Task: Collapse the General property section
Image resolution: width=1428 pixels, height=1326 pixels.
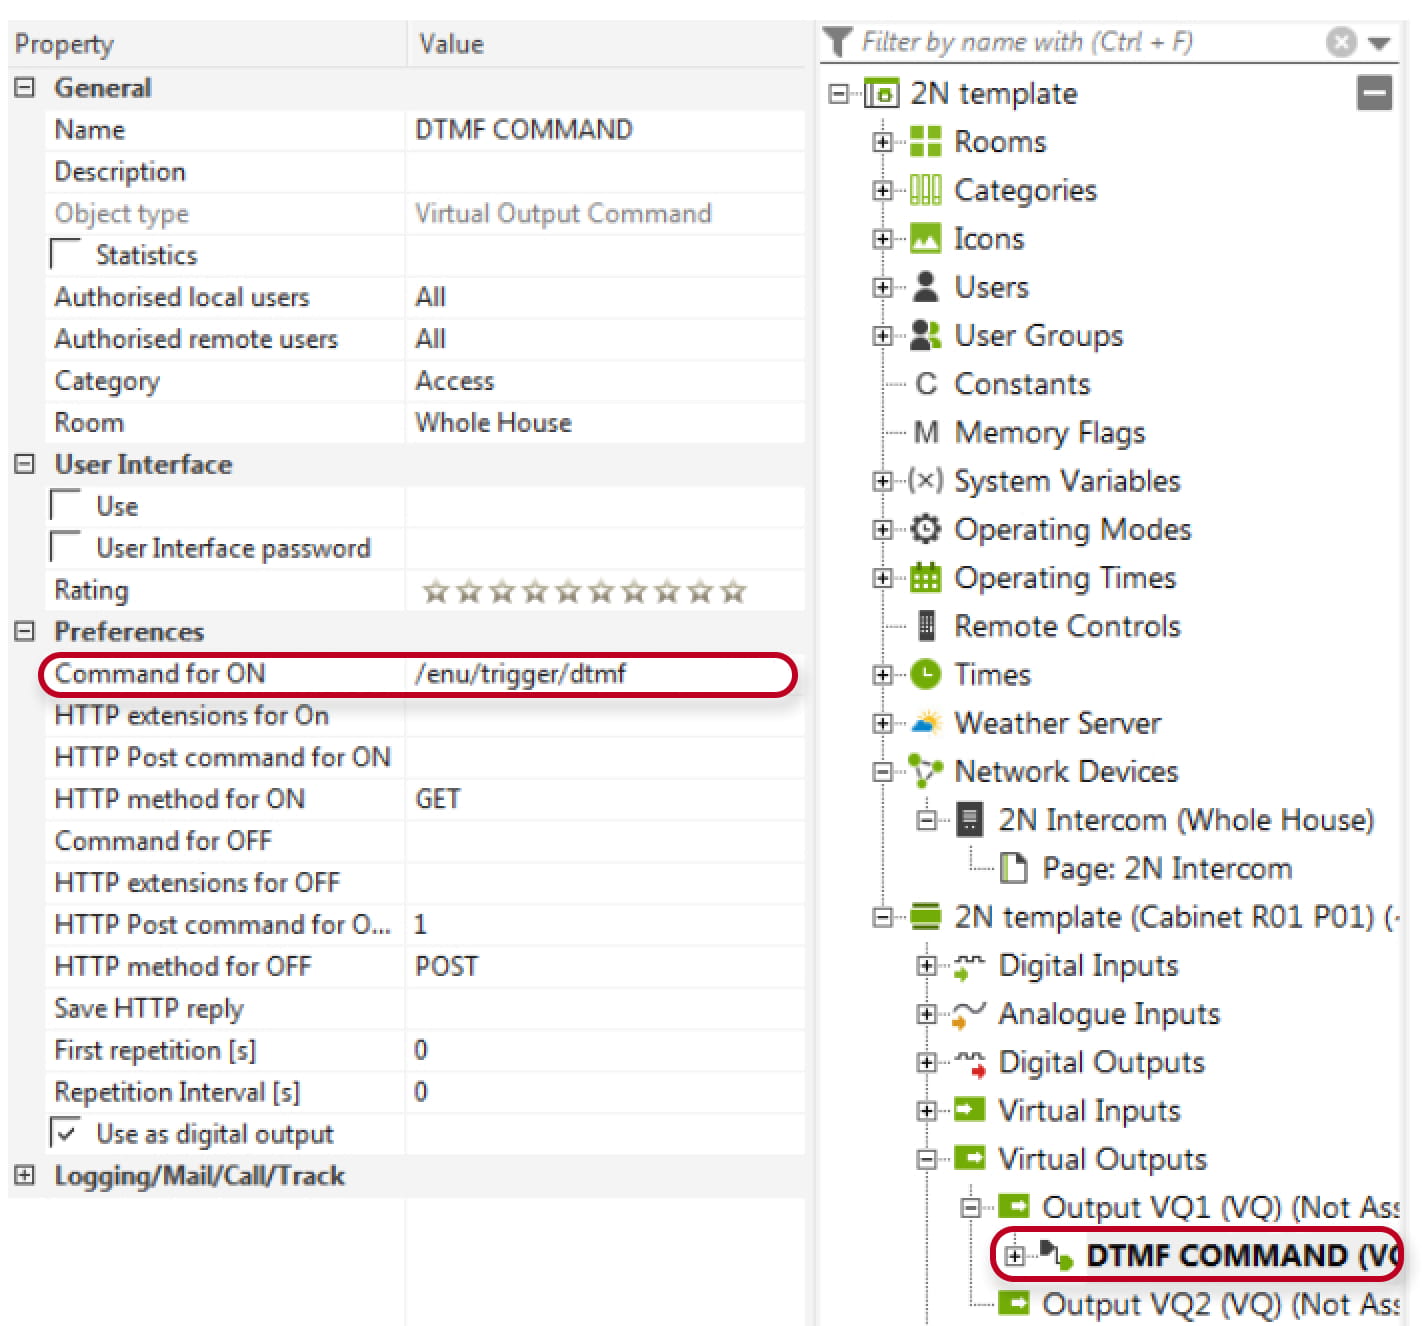Action: (25, 87)
